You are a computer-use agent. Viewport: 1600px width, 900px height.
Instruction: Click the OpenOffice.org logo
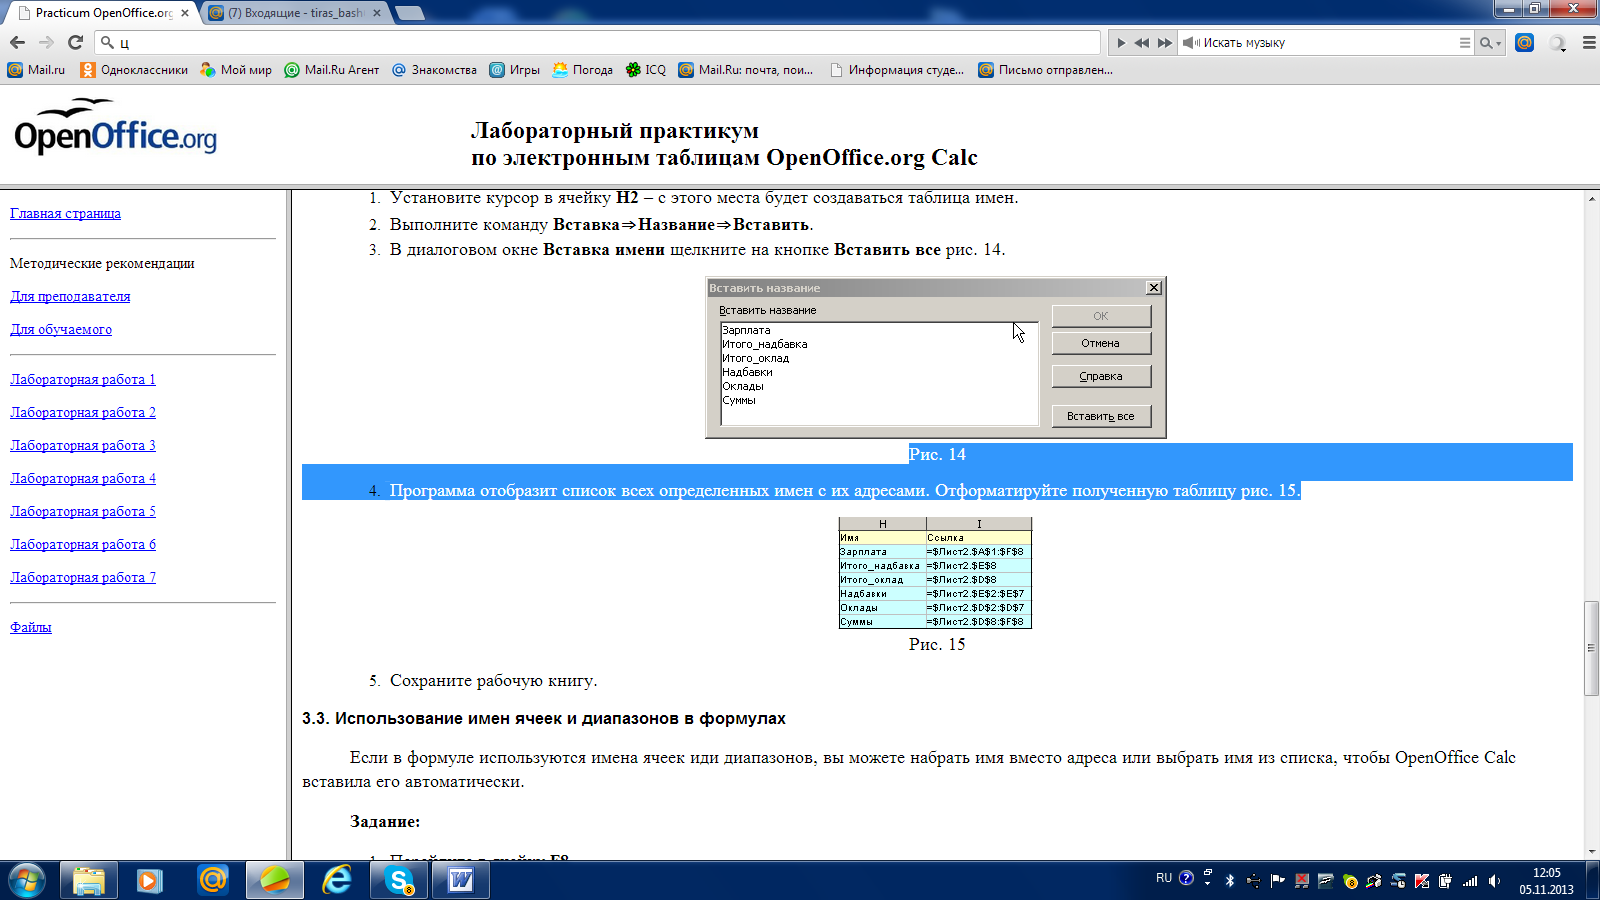pyautogui.click(x=115, y=127)
